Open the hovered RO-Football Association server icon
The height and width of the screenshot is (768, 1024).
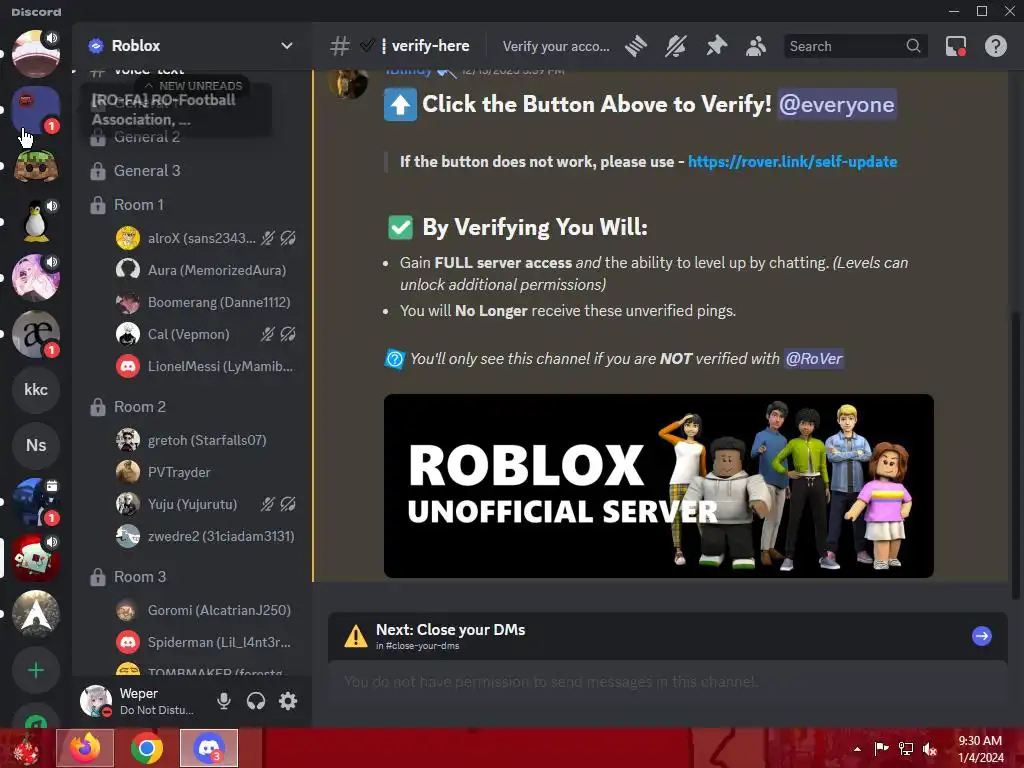click(36, 110)
